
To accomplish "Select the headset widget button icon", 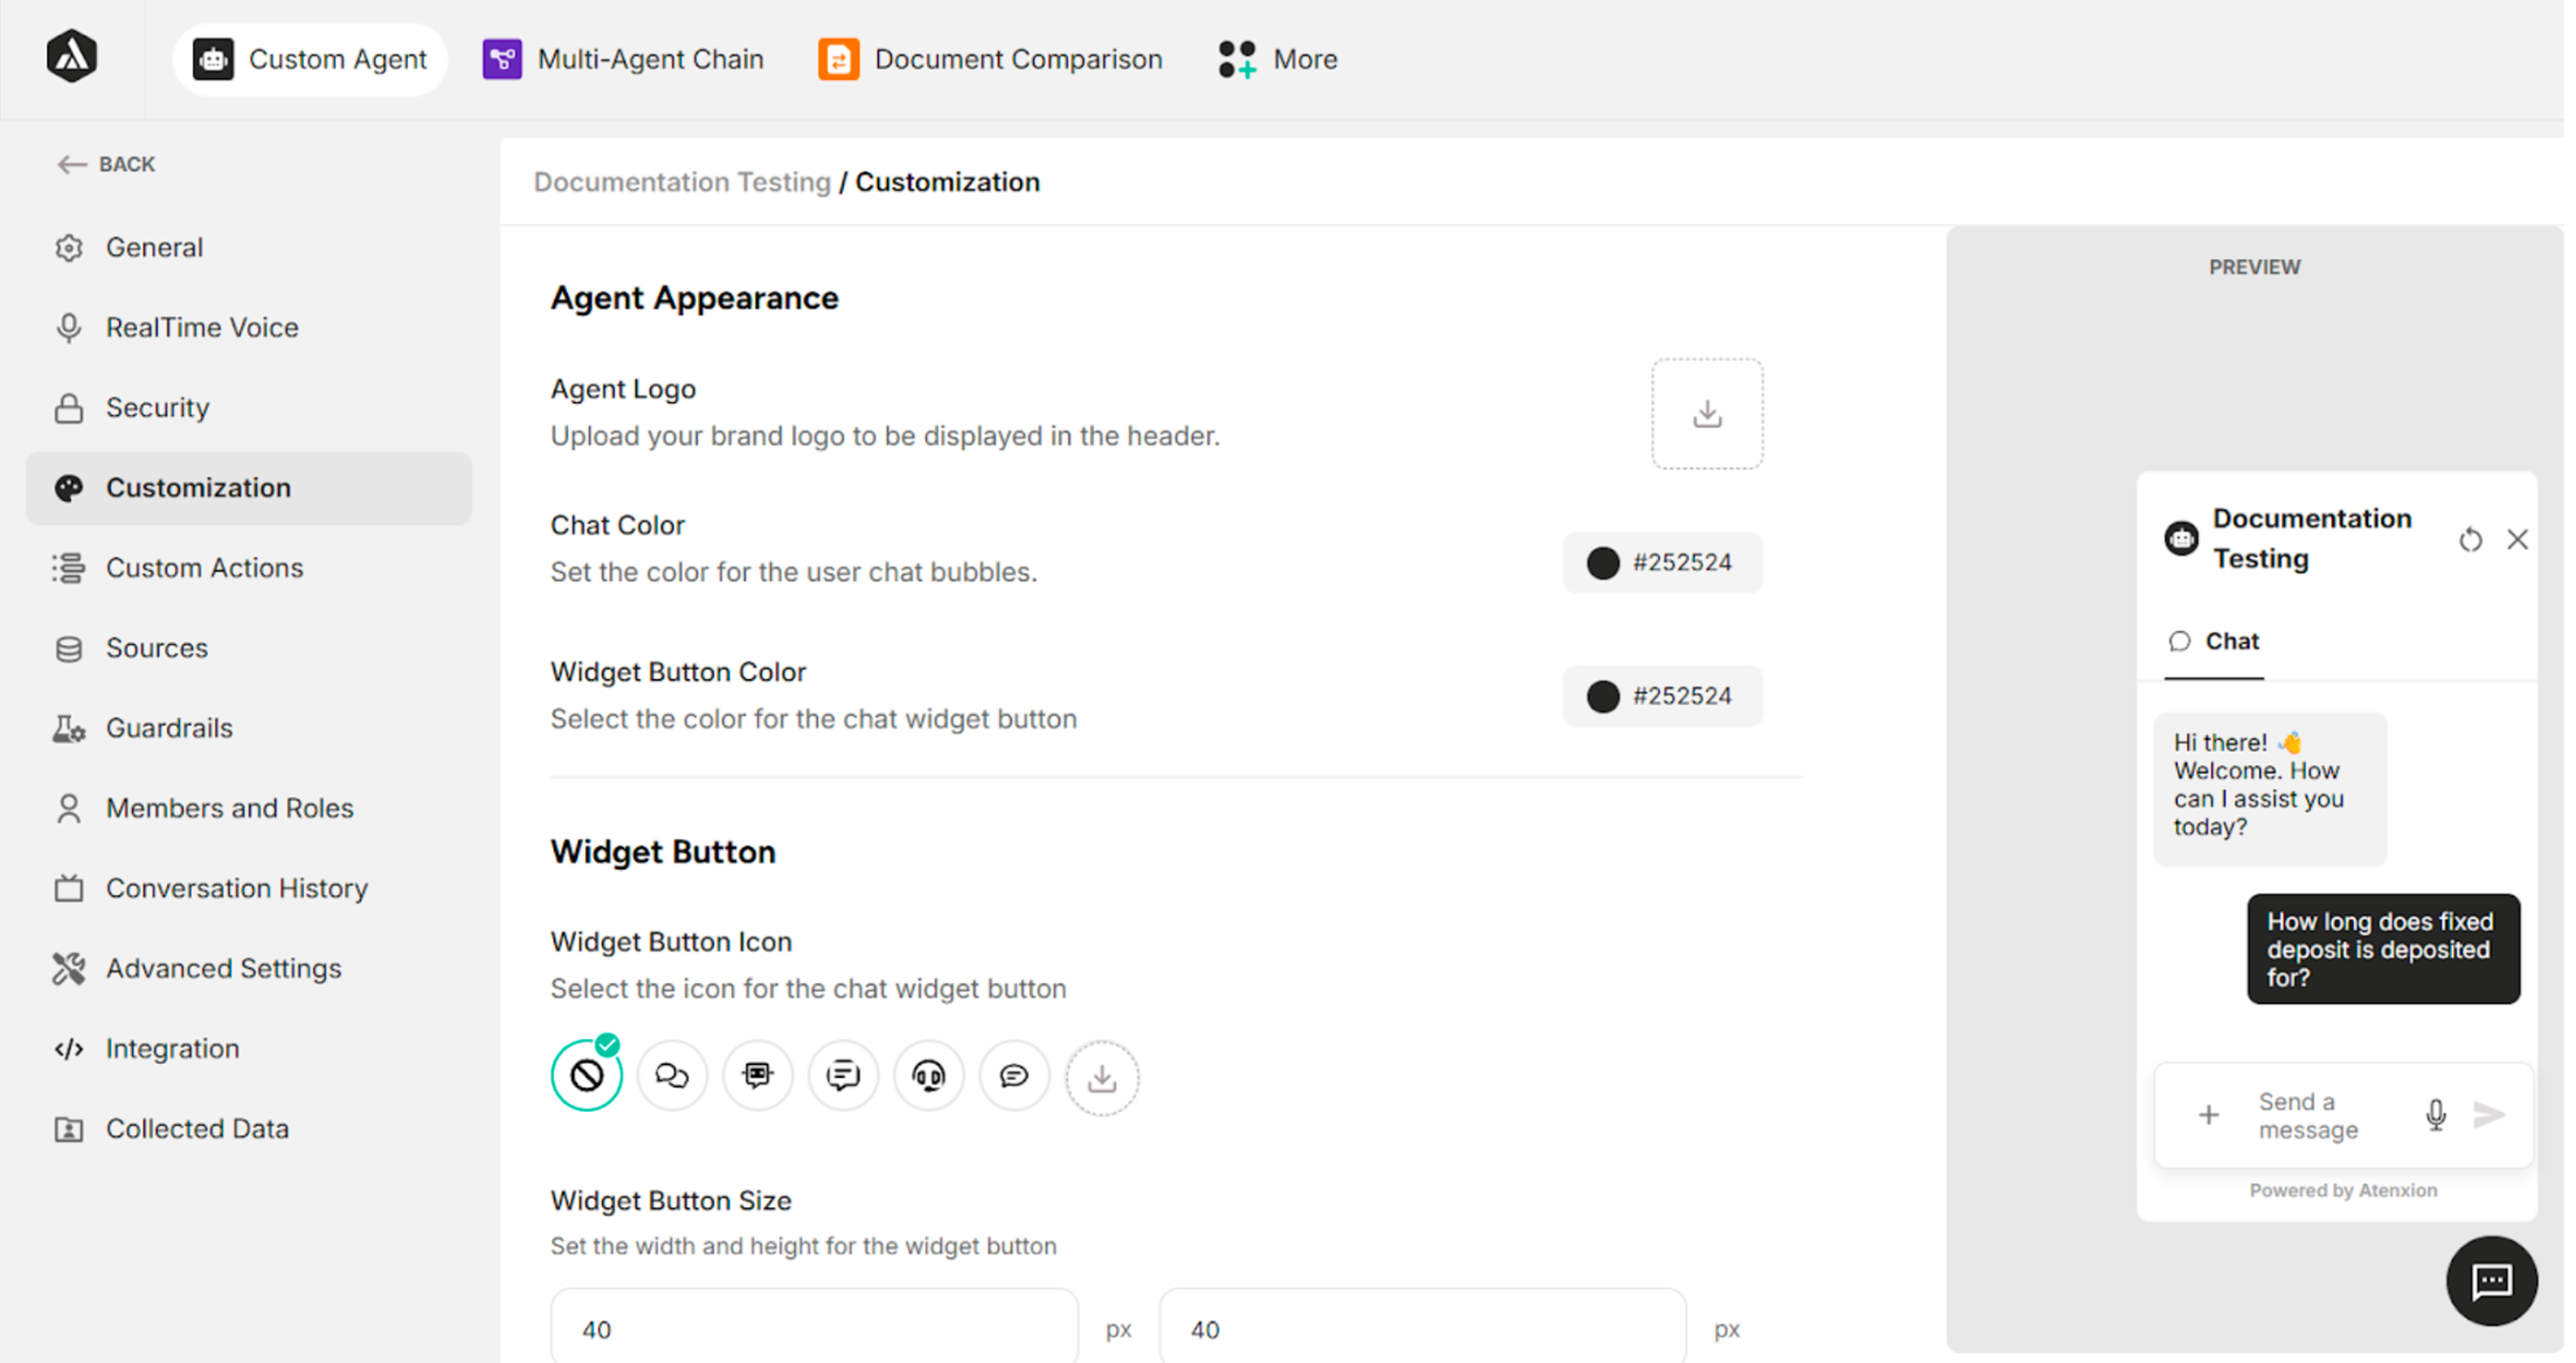I will point(928,1075).
